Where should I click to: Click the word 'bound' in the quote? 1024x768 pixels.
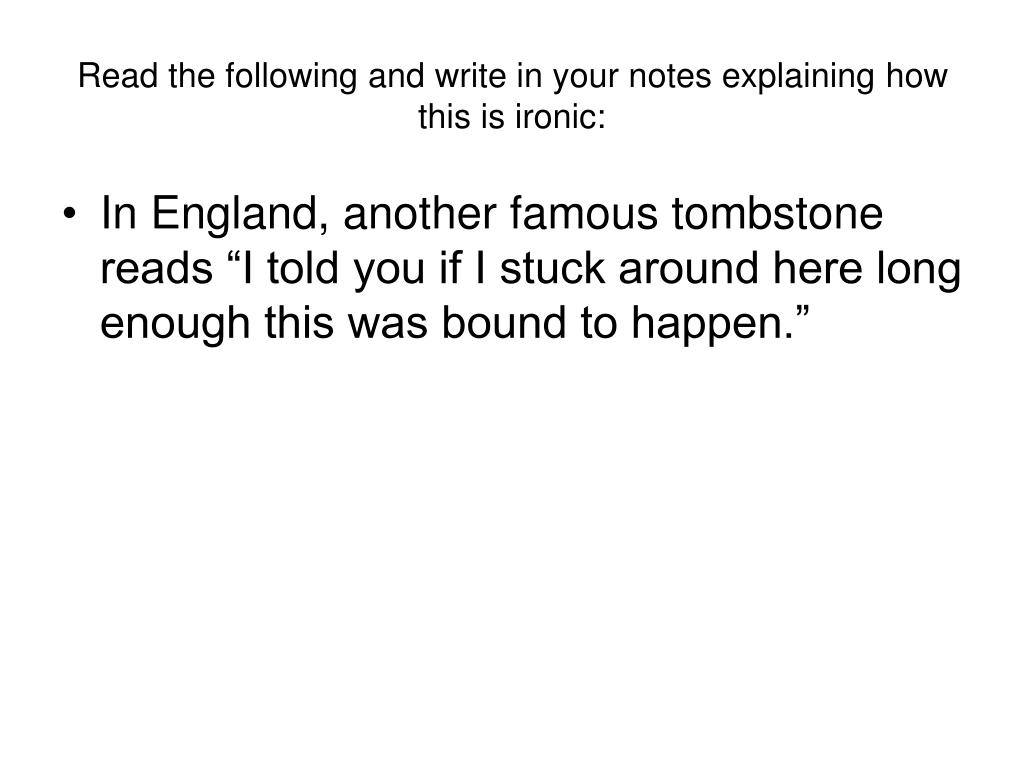(x=503, y=323)
